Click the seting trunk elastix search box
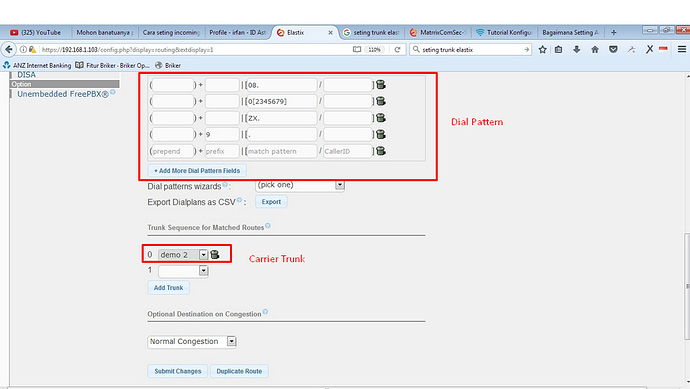This screenshot has height=389, width=690. click(x=471, y=50)
